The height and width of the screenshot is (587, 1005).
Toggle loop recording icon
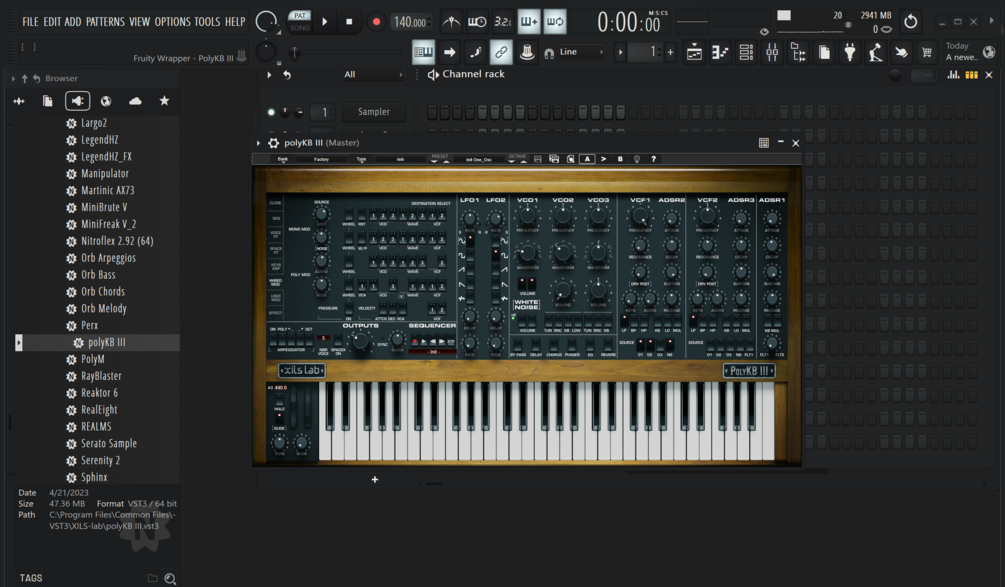pyautogui.click(x=555, y=22)
